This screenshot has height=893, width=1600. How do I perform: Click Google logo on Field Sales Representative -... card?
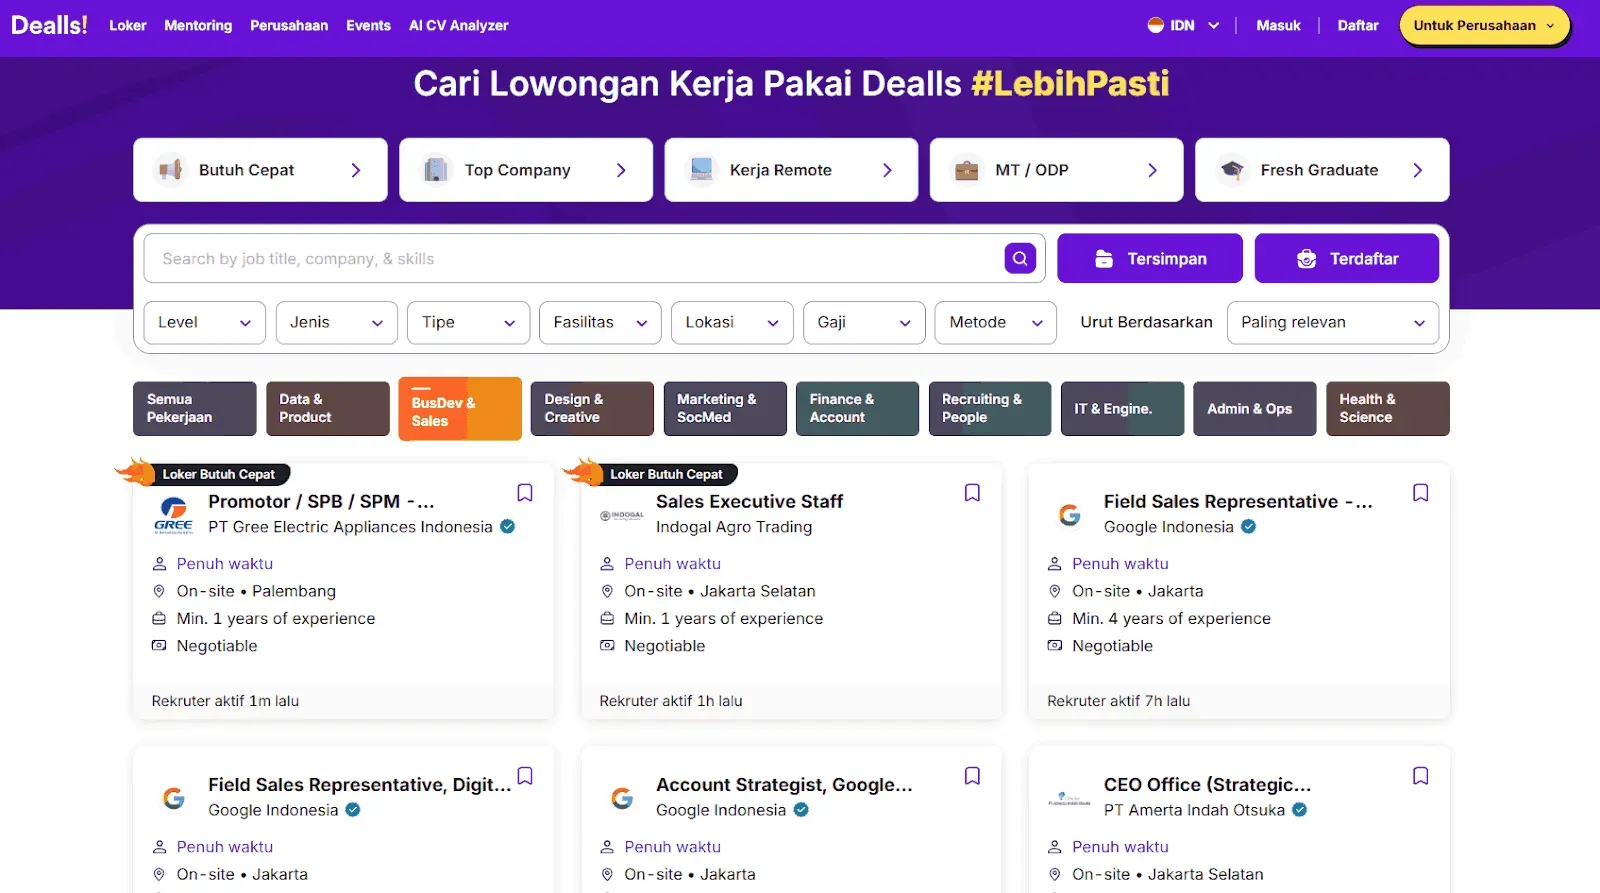[x=1069, y=515]
